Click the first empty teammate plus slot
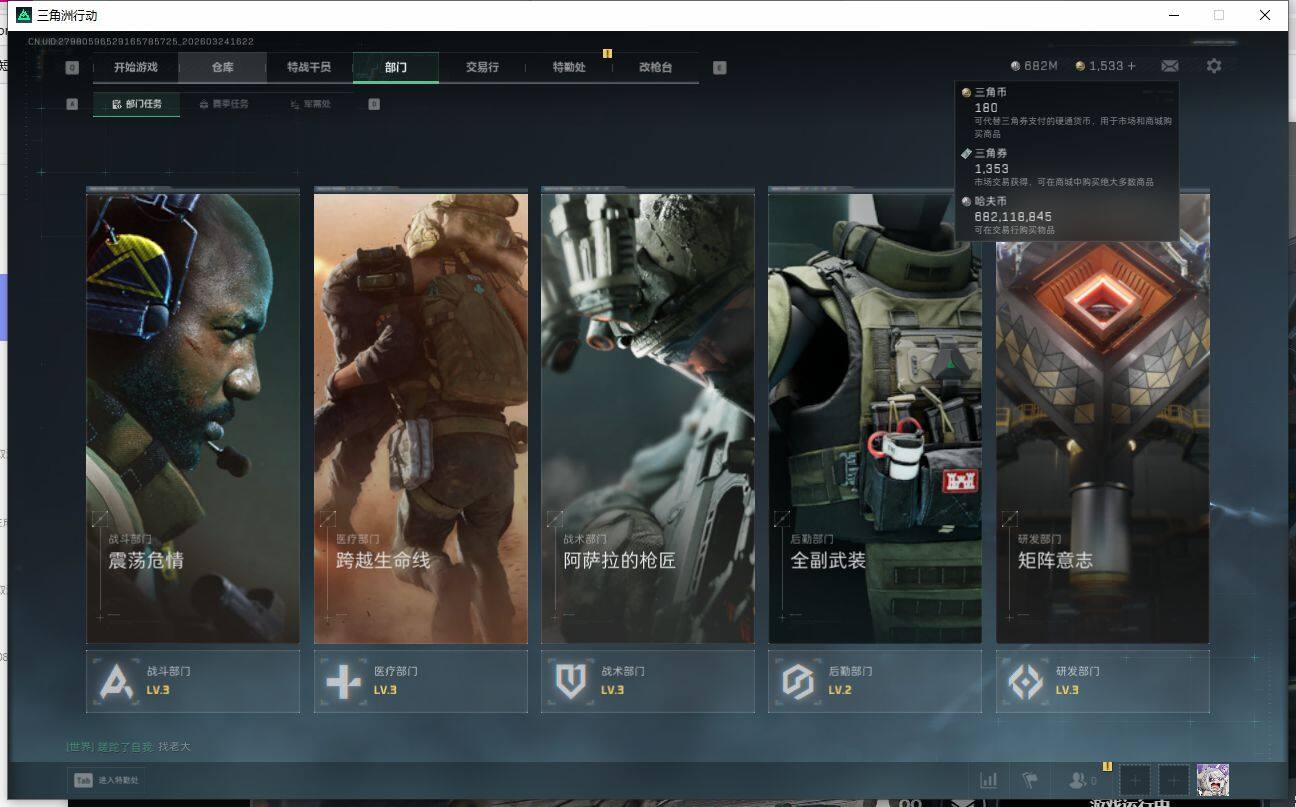Viewport: 1296px width, 807px height. tap(1134, 780)
